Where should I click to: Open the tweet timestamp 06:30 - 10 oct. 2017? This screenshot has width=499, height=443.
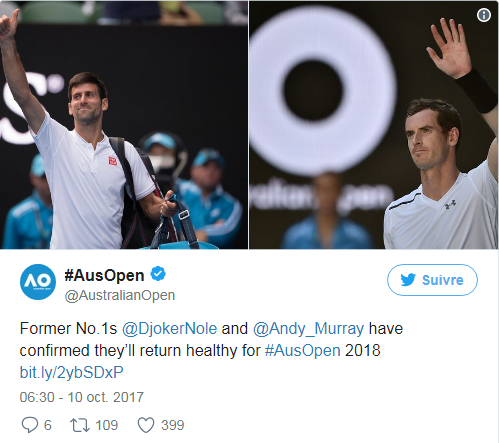click(x=82, y=397)
